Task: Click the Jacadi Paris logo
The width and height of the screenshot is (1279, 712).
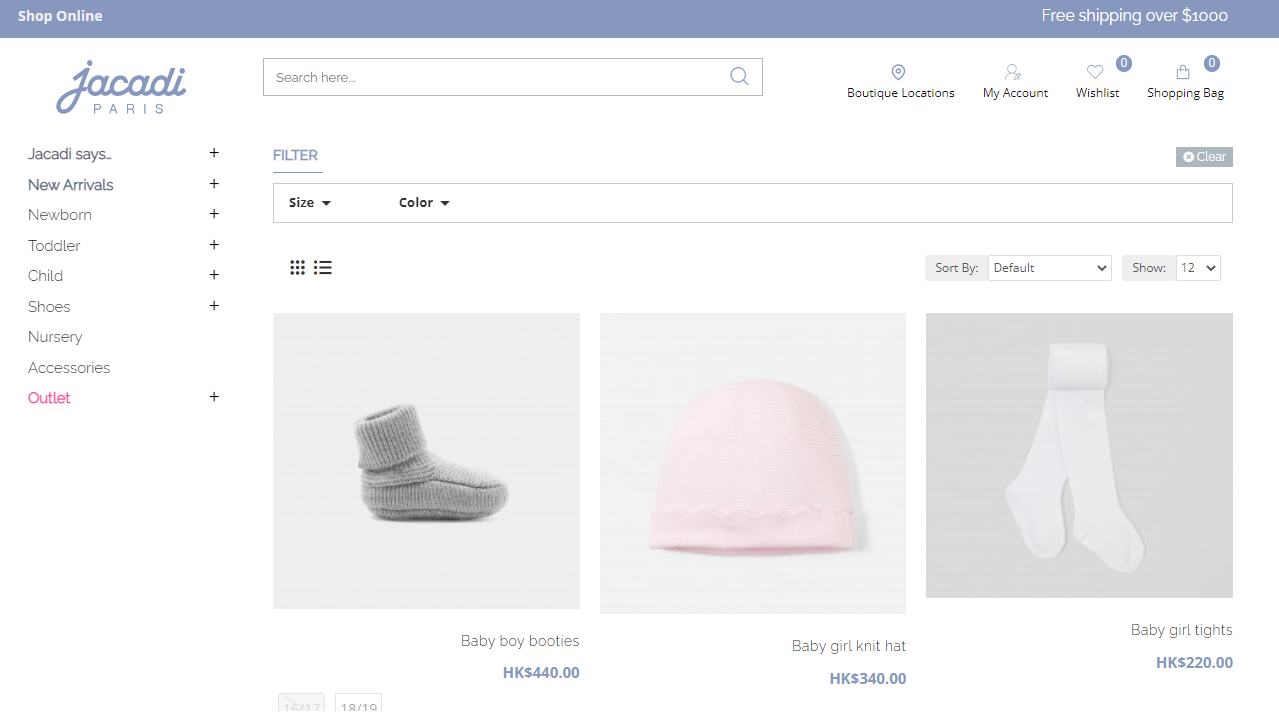Action: (x=120, y=86)
